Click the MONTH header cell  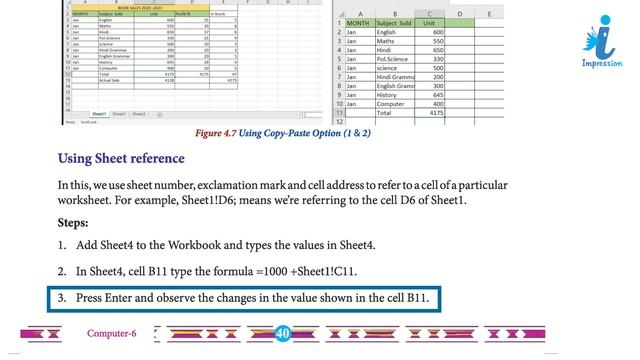coord(360,23)
